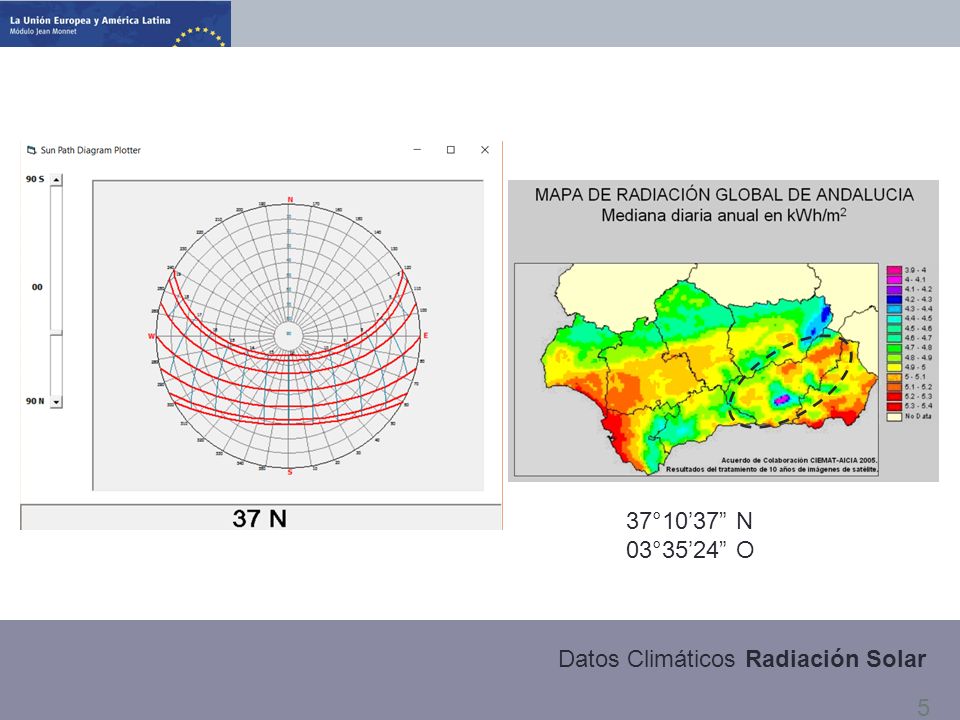Viewport: 960px width, 720px height.
Task: Click the 'Acuerdo de Colaboración CIEMAT-AICIA 2005' credit
Action: [799, 460]
